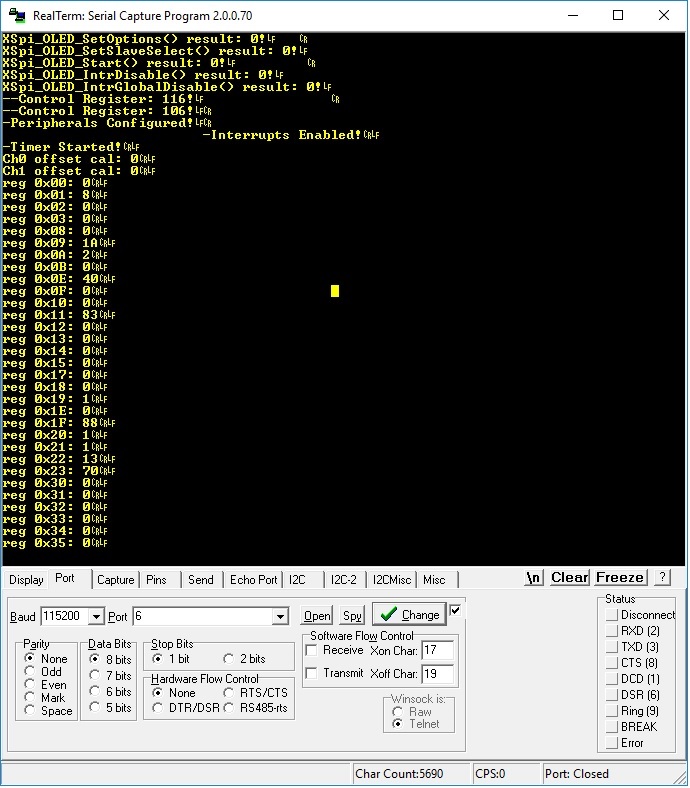This screenshot has height=788, width=690.
Task: Select RS485-rts hardware flow control
Action: (256, 708)
